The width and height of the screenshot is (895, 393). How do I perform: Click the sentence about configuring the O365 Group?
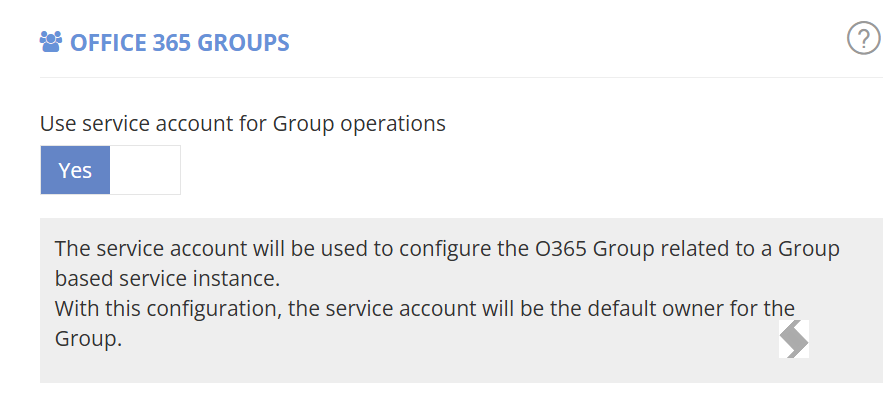[x=447, y=264]
